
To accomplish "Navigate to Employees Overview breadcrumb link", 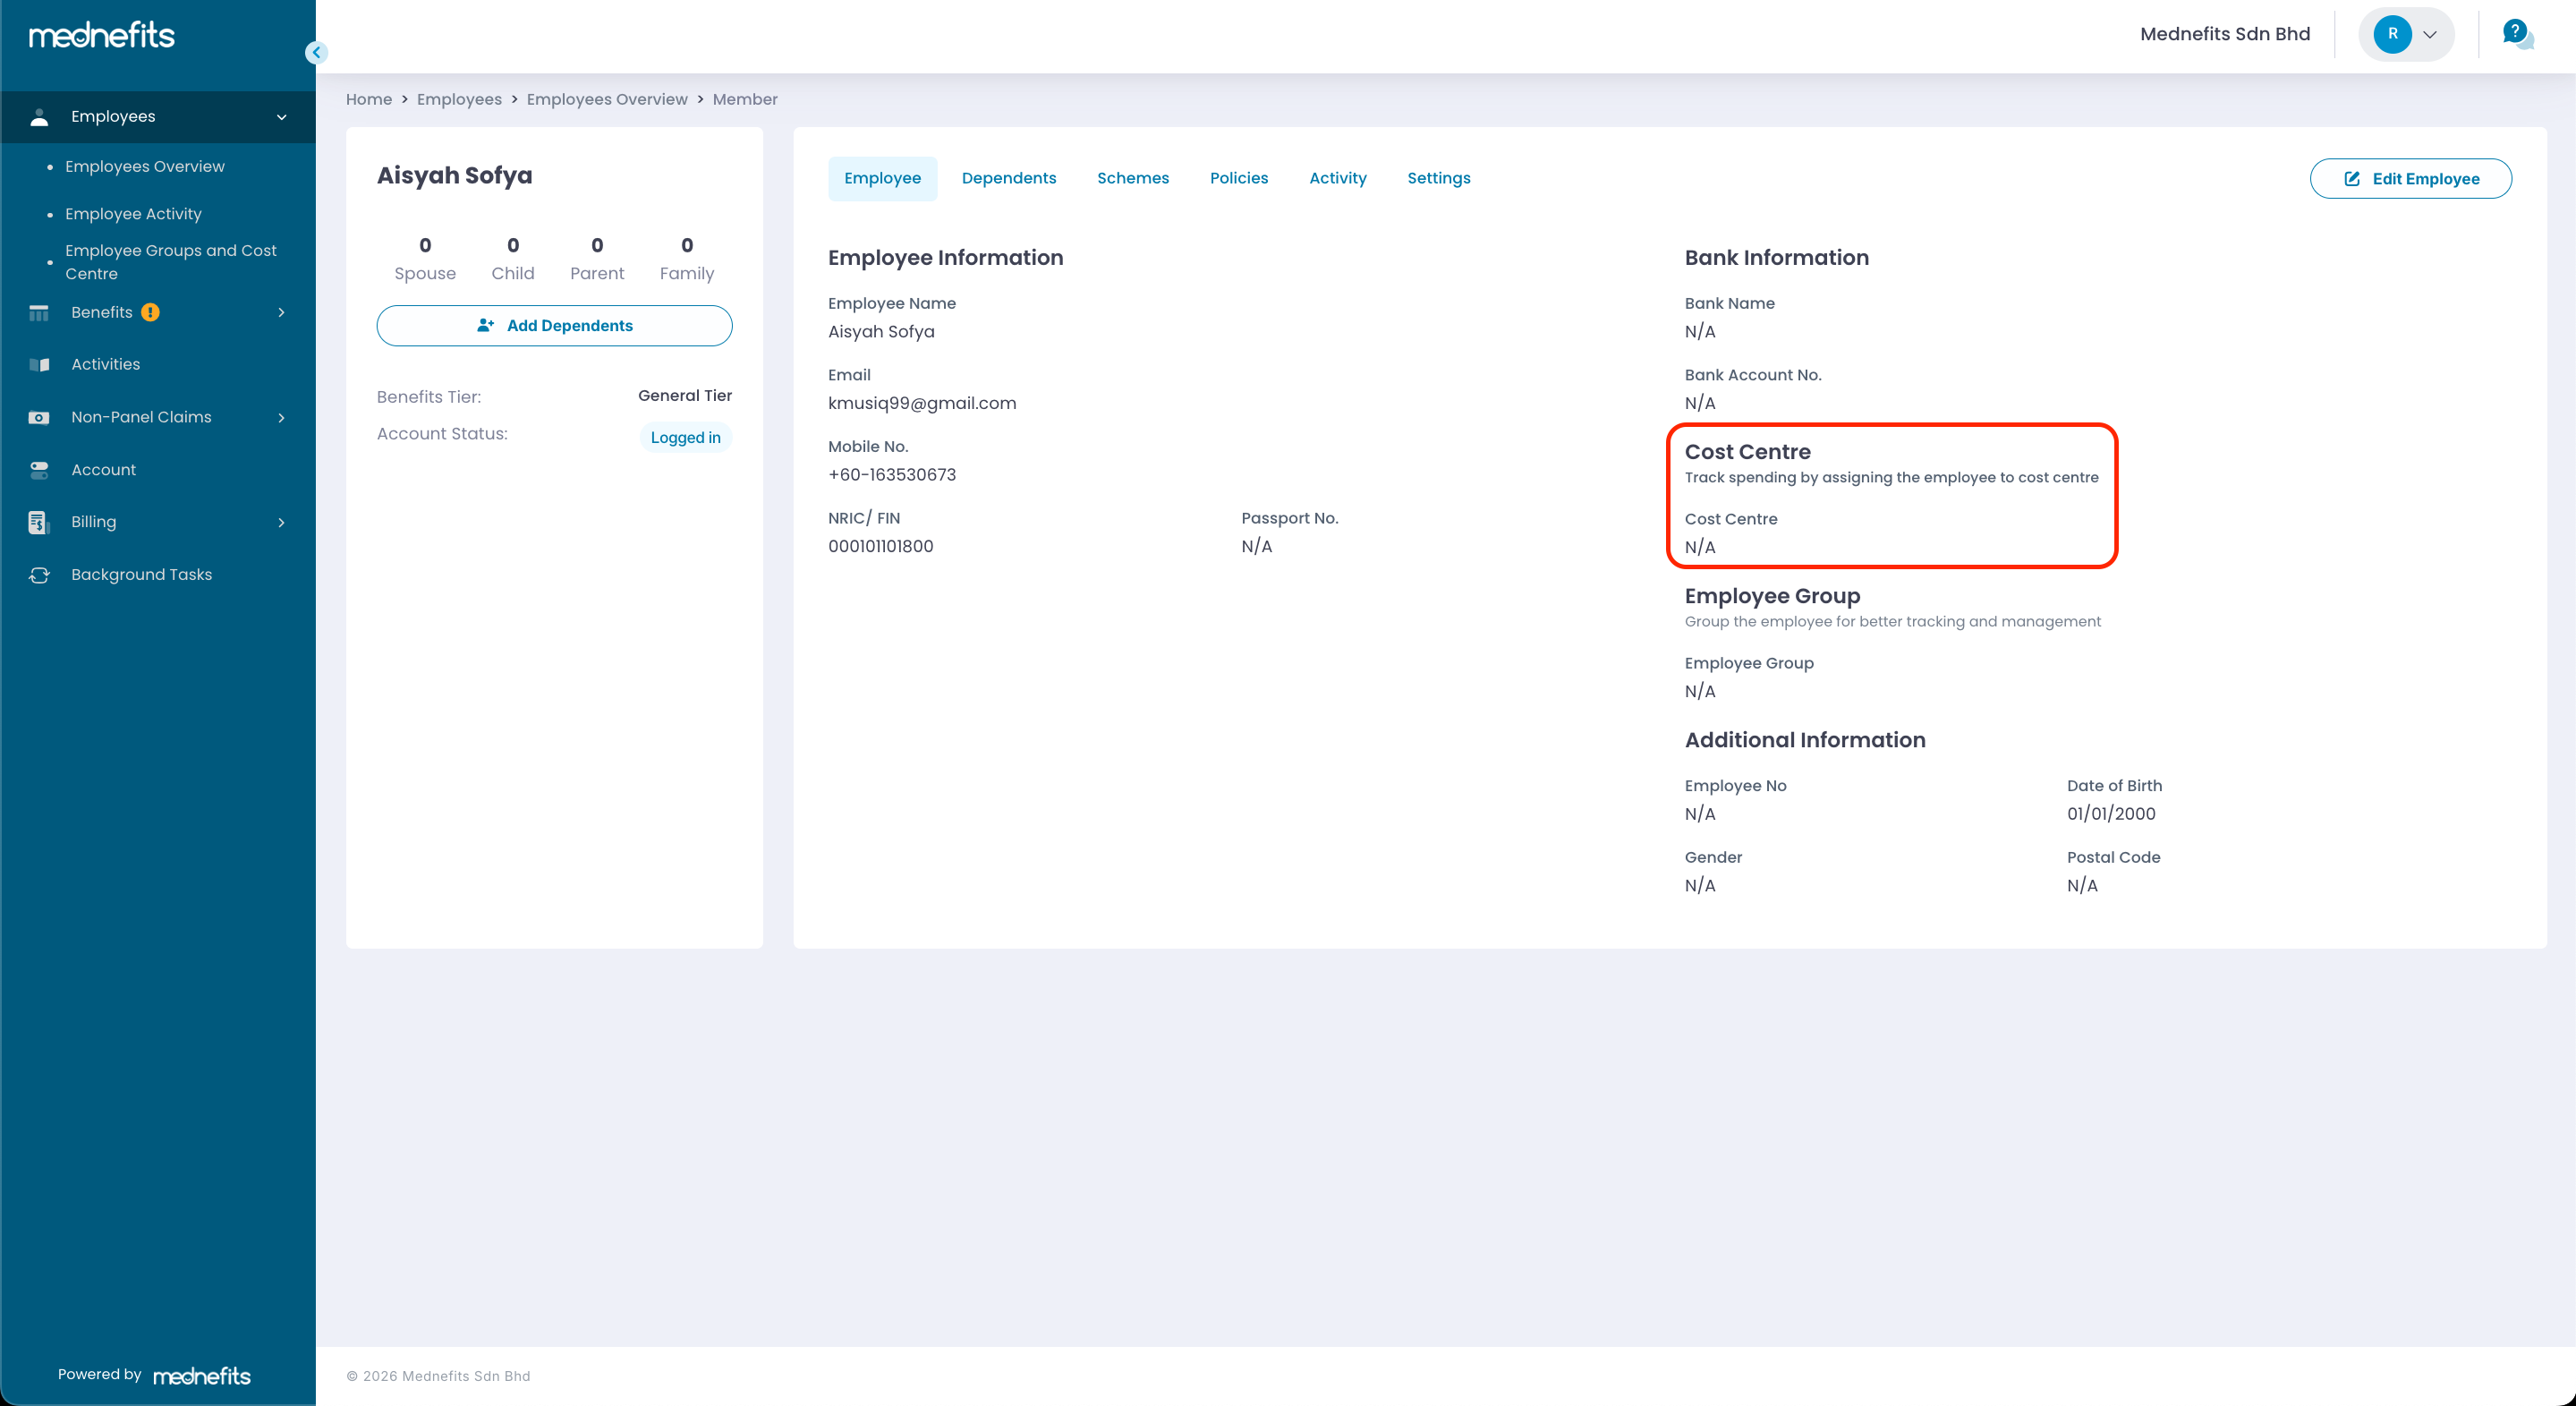I will [606, 99].
